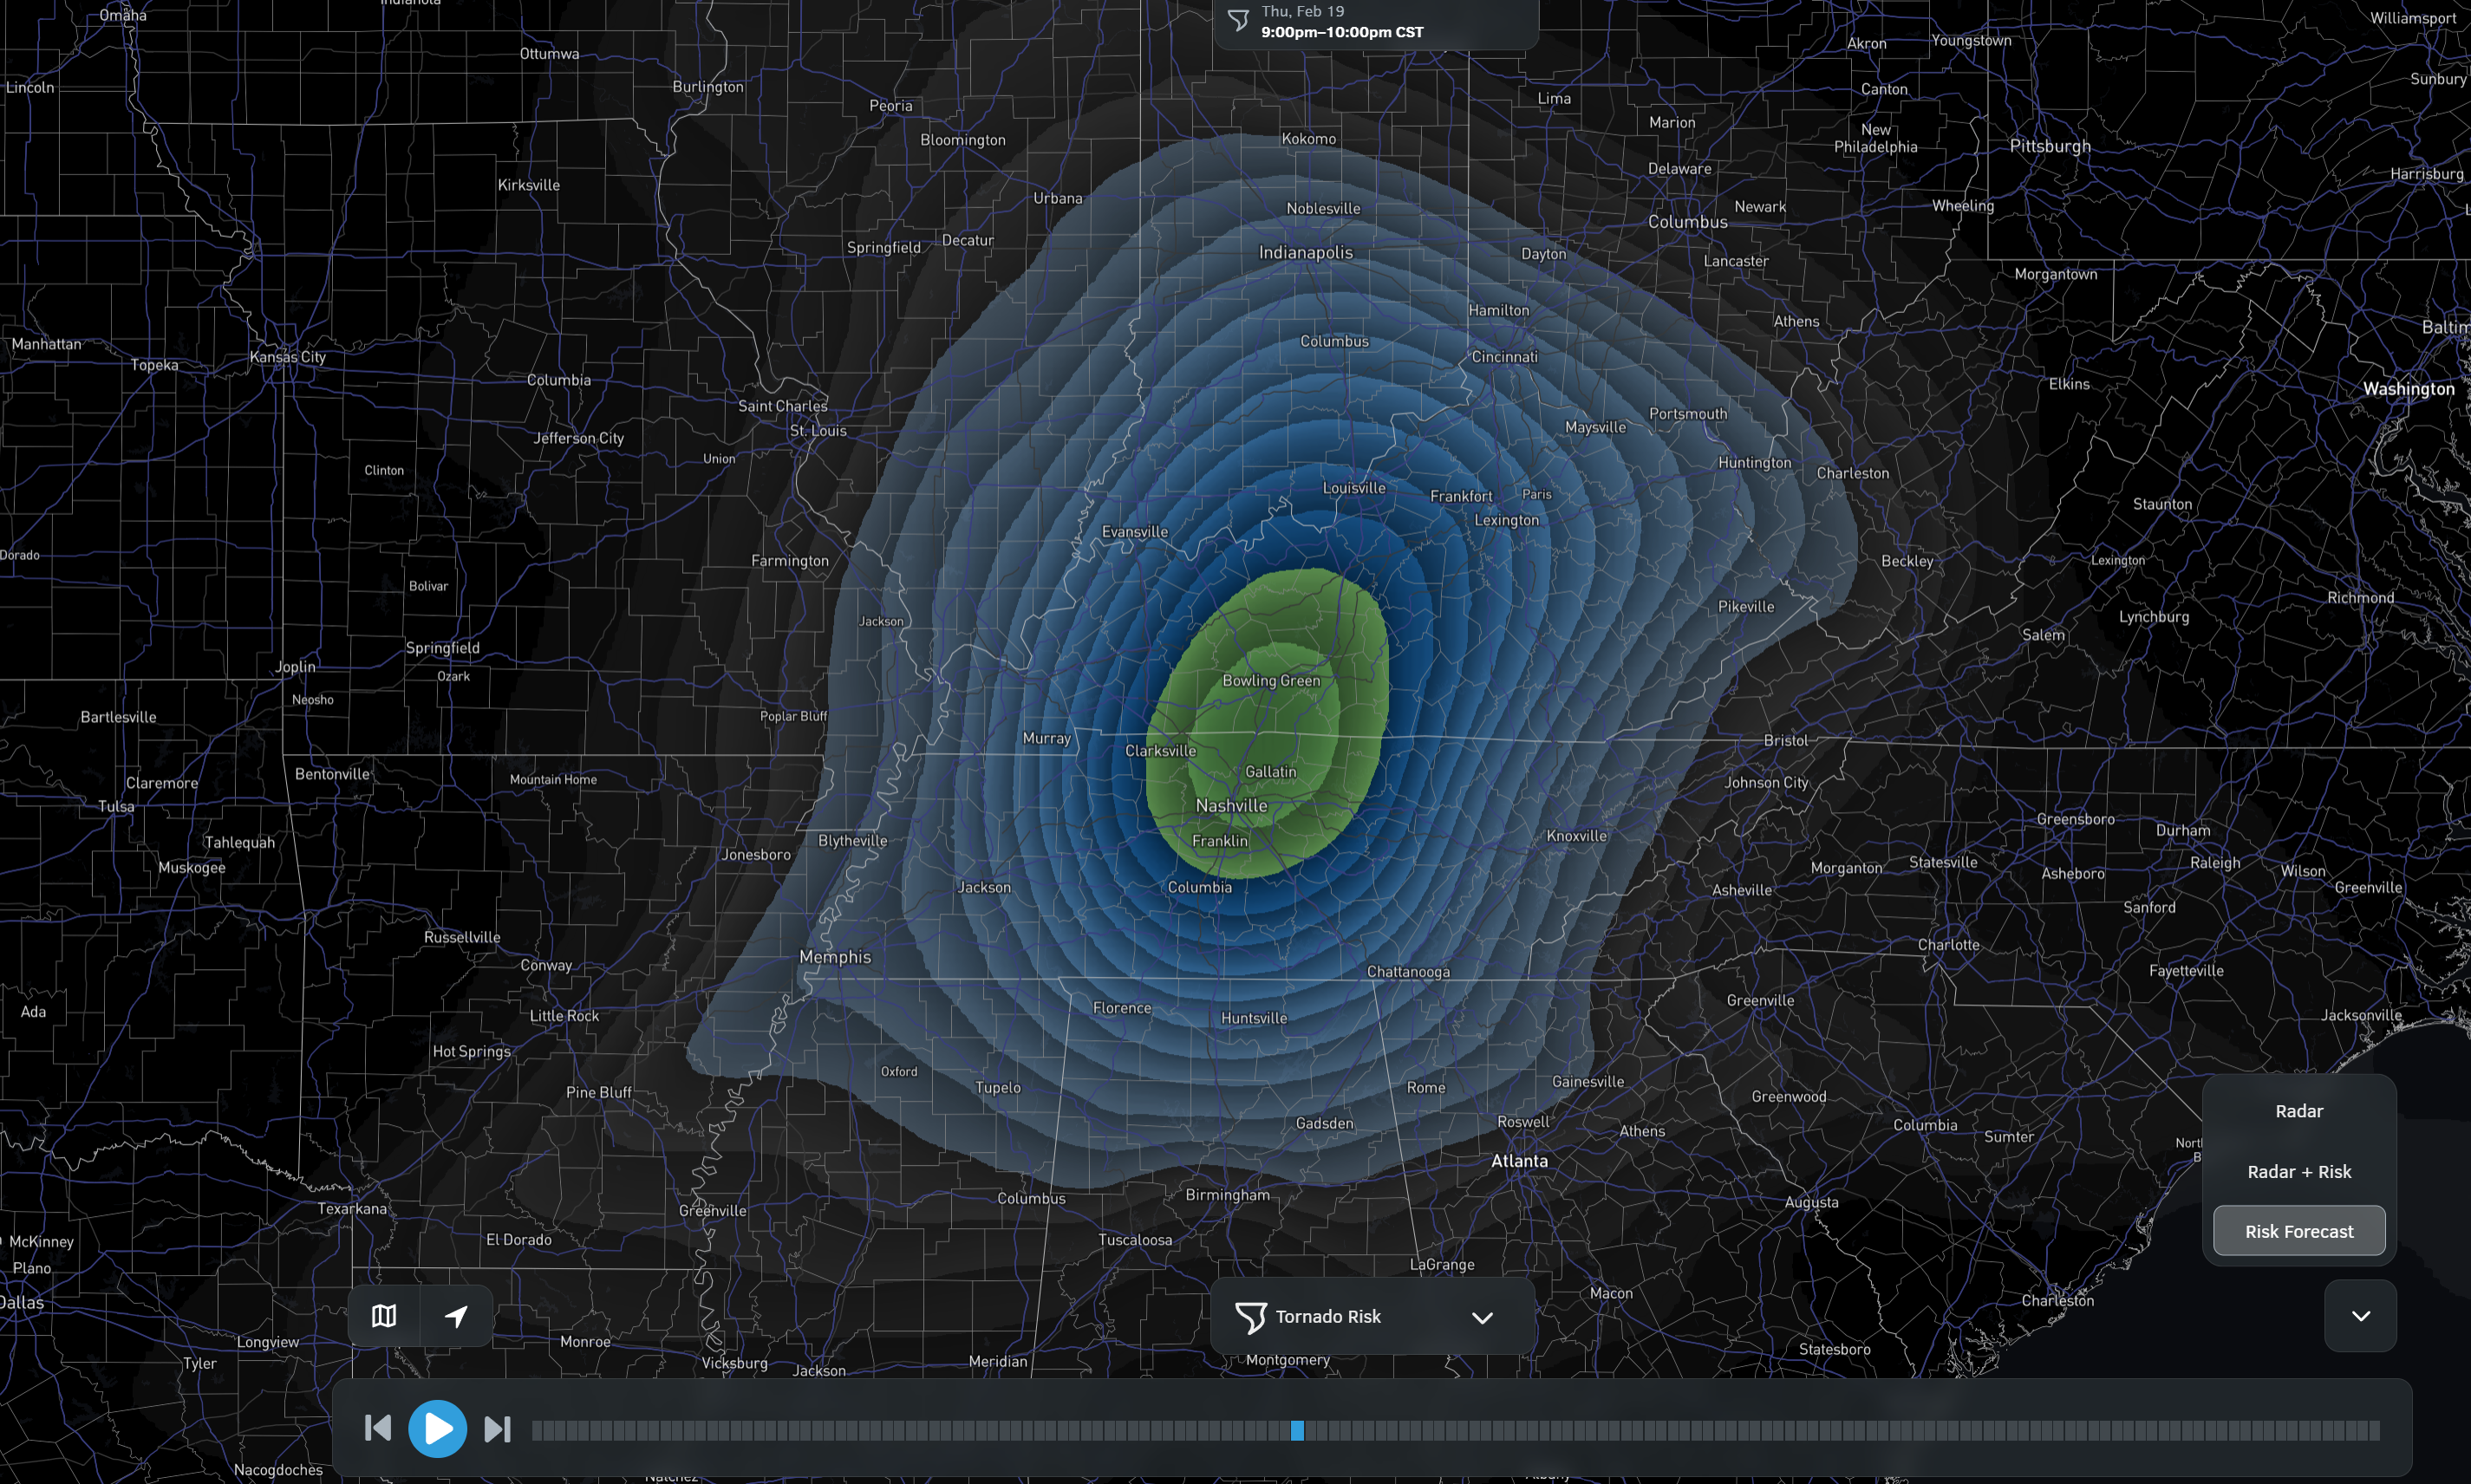Click the blue current-time marker on timeline

pyautogui.click(x=1297, y=1430)
